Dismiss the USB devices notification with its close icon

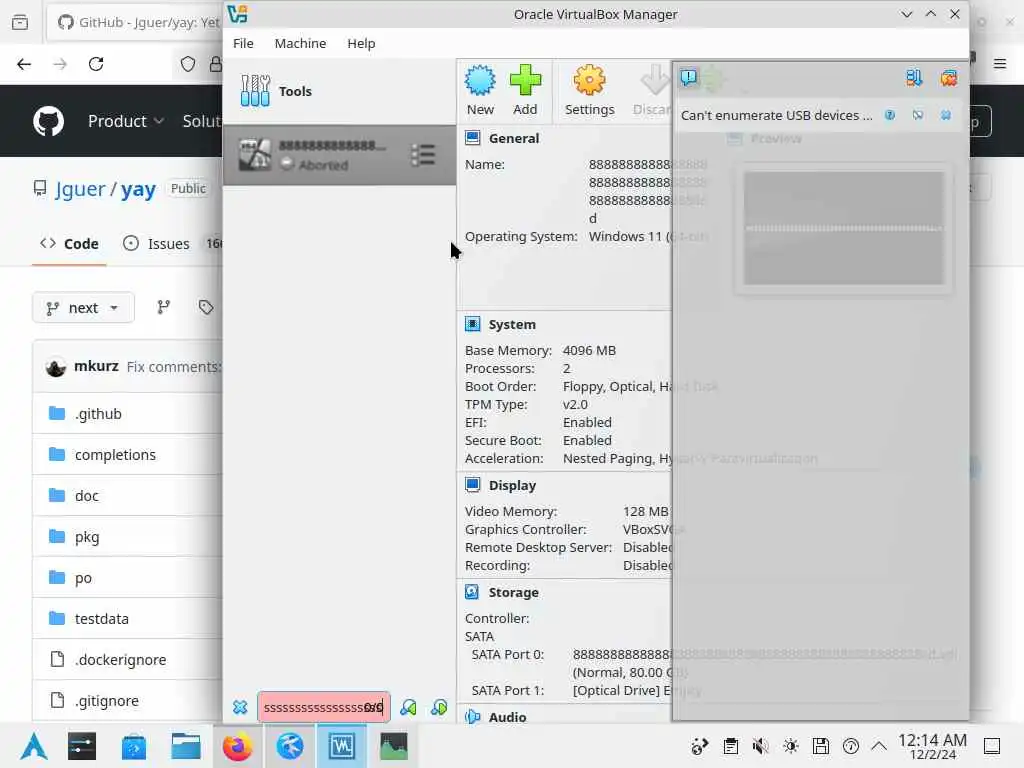pyautogui.click(x=946, y=116)
